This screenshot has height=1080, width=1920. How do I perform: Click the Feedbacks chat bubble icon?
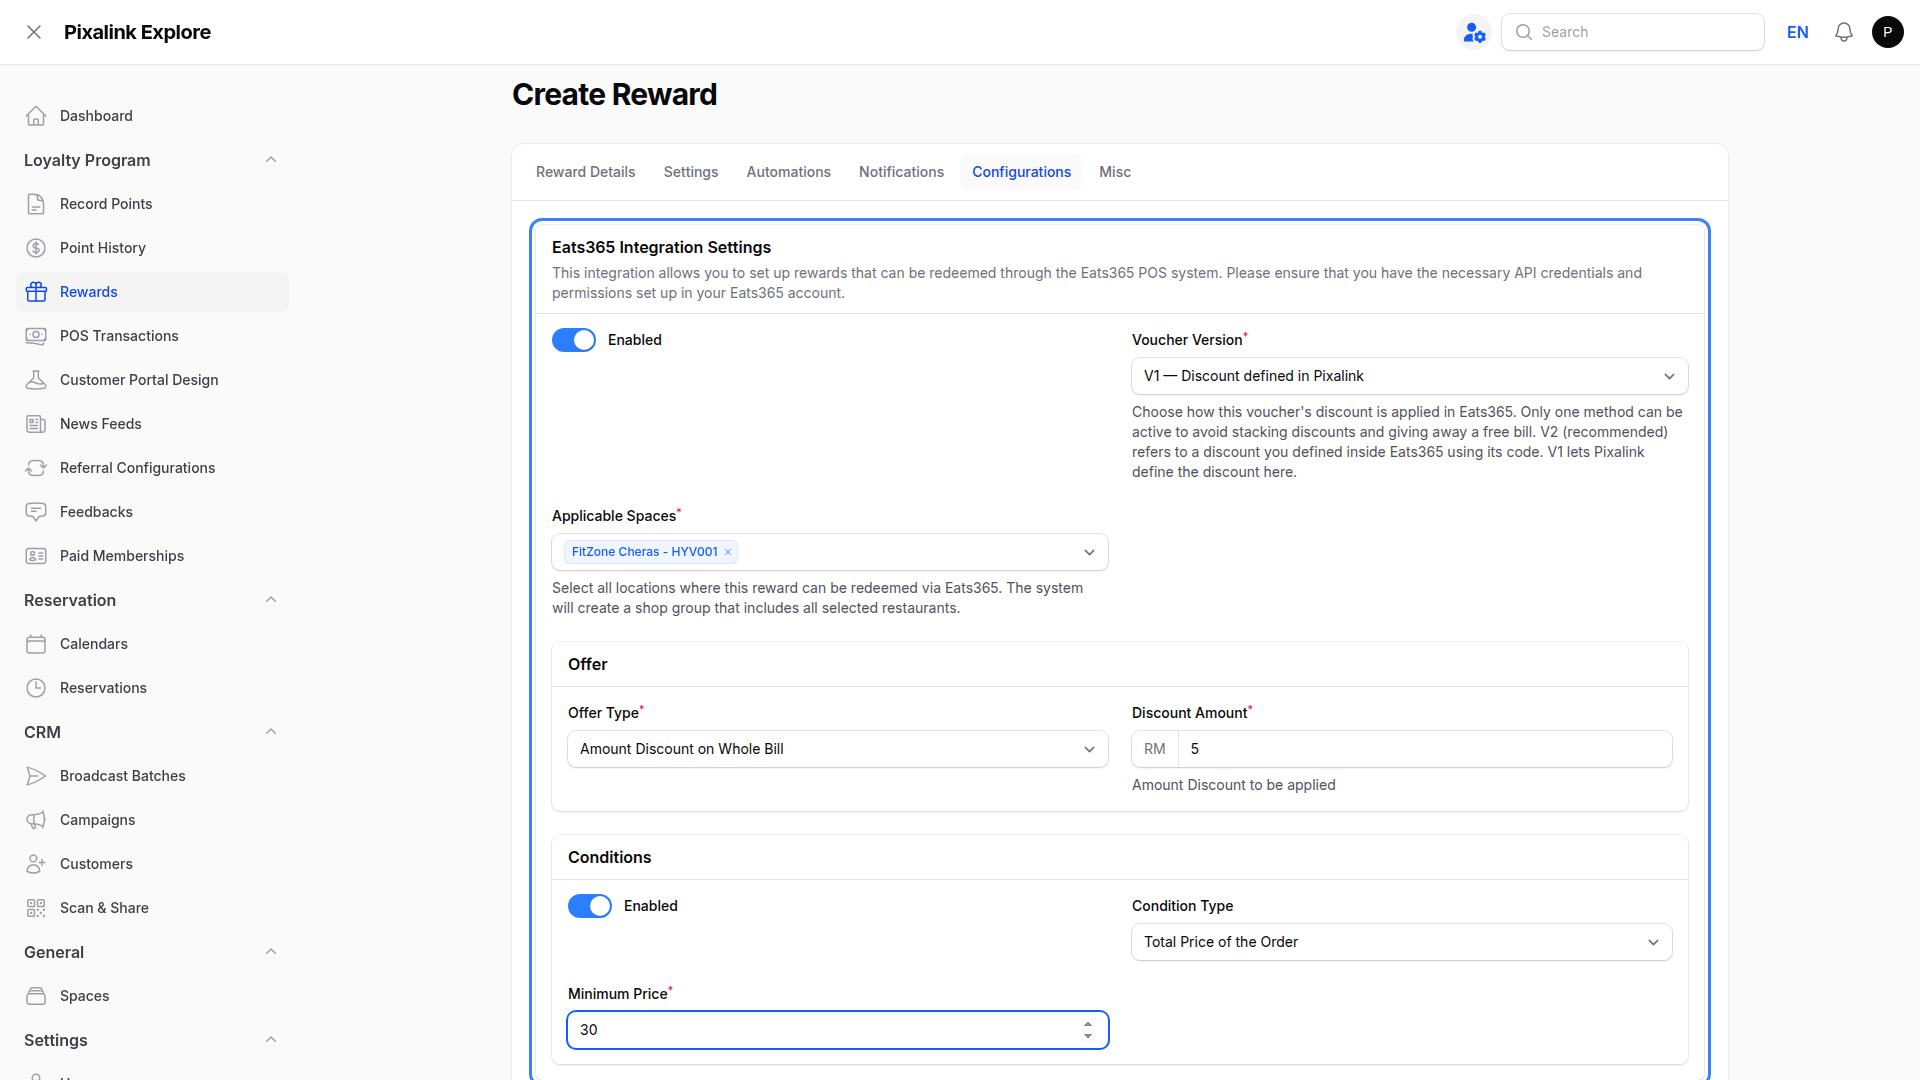[36, 512]
